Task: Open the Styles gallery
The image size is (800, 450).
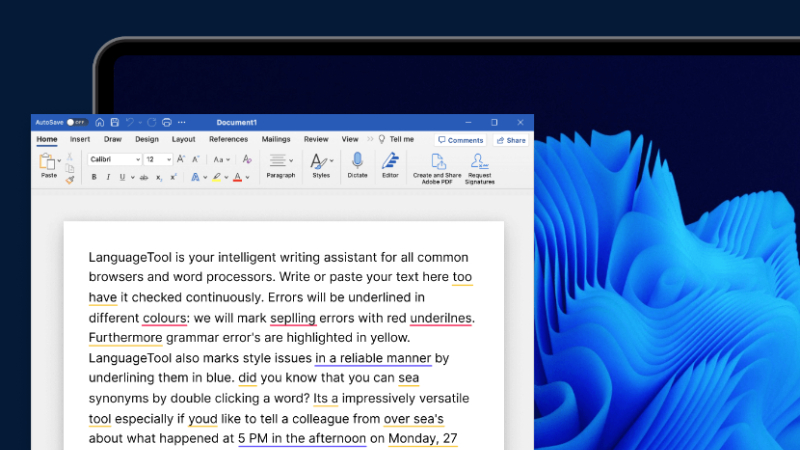Action: click(321, 166)
